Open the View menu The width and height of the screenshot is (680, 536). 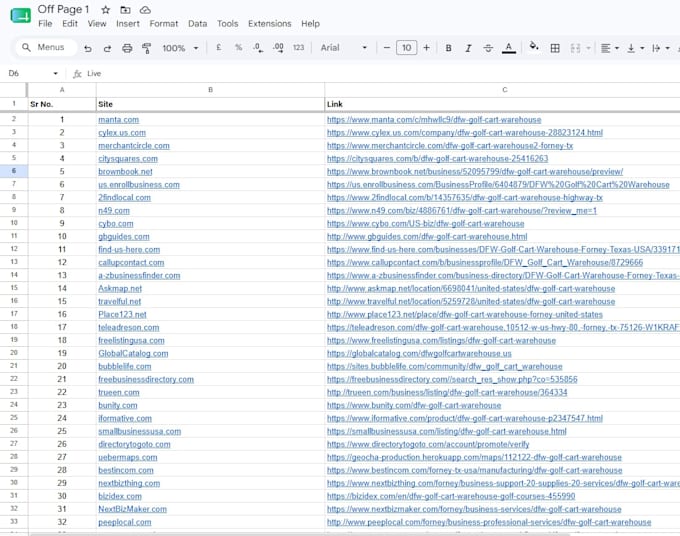click(97, 24)
